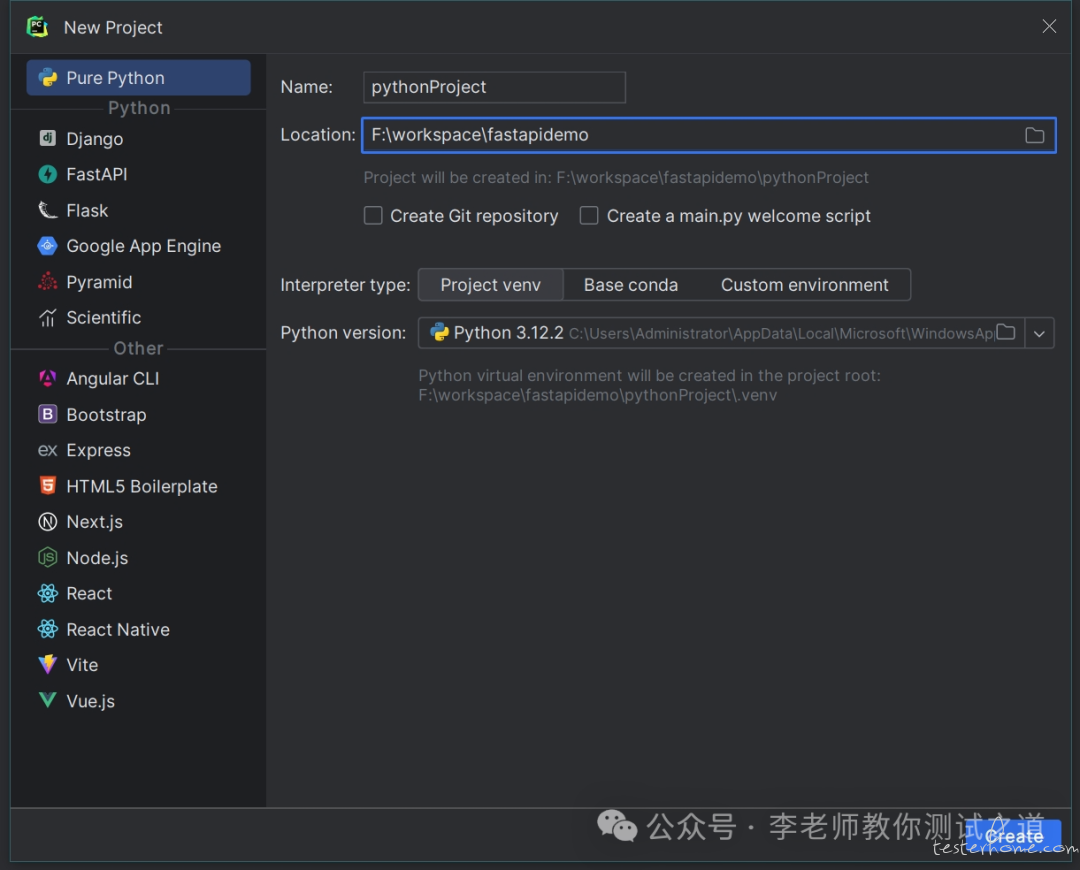This screenshot has height=870, width=1080.
Task: Pick React from project list
Action: pyautogui.click(x=138, y=593)
